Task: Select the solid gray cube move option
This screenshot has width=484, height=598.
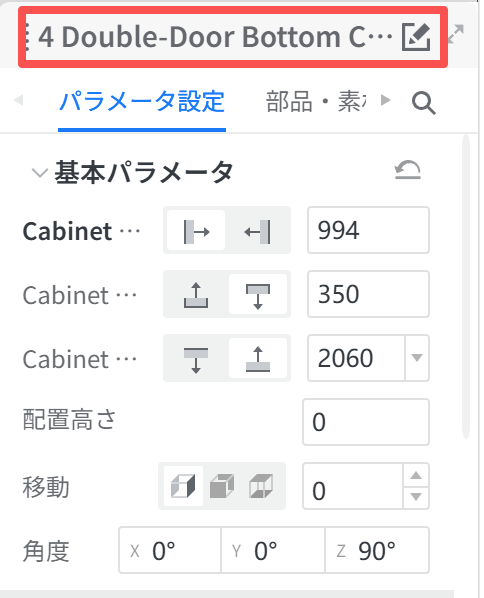Action: point(222,486)
